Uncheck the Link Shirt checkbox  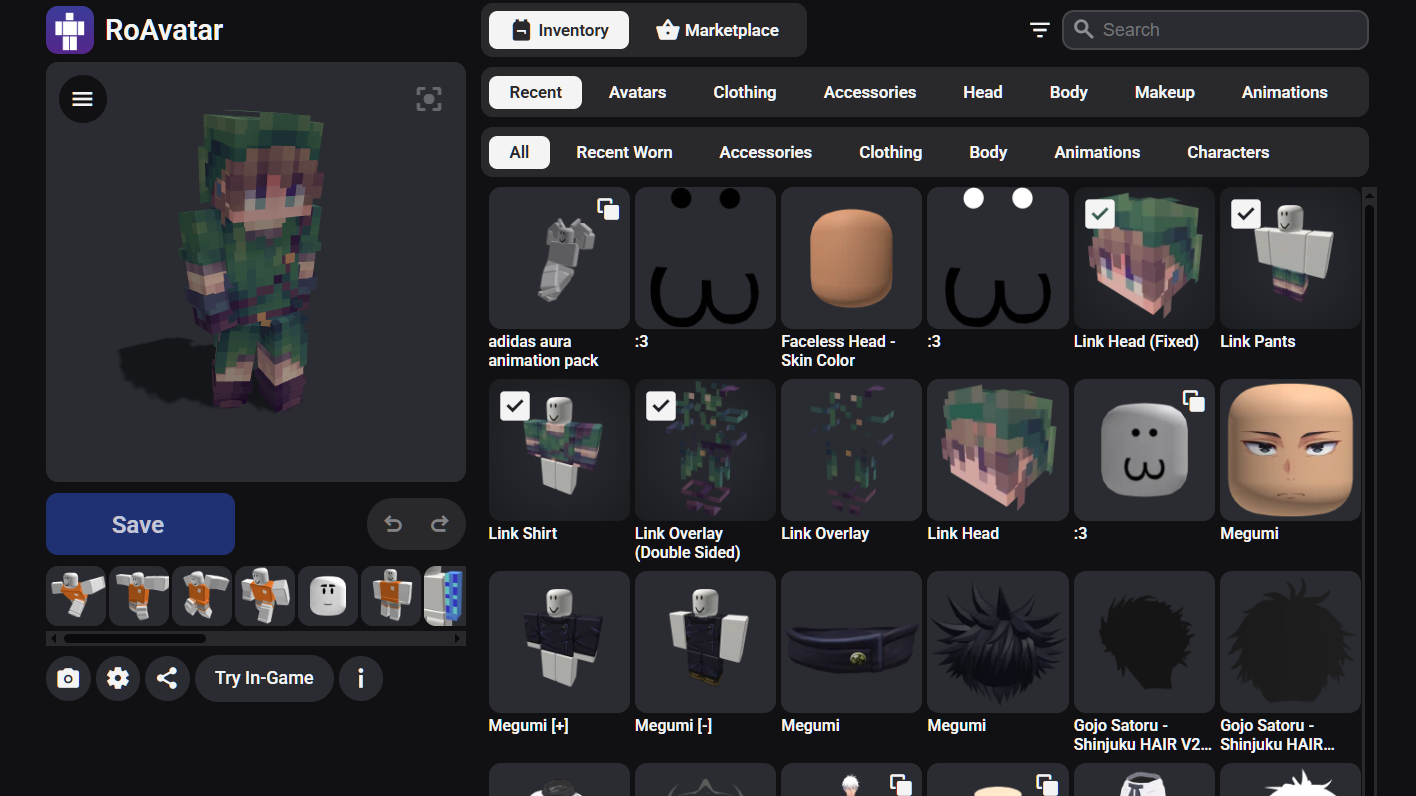(x=514, y=405)
